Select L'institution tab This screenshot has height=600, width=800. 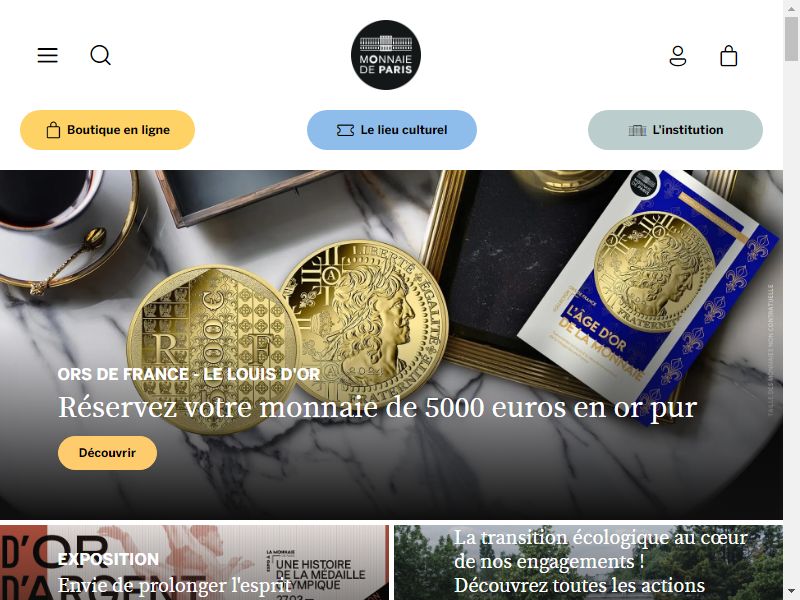pos(676,130)
